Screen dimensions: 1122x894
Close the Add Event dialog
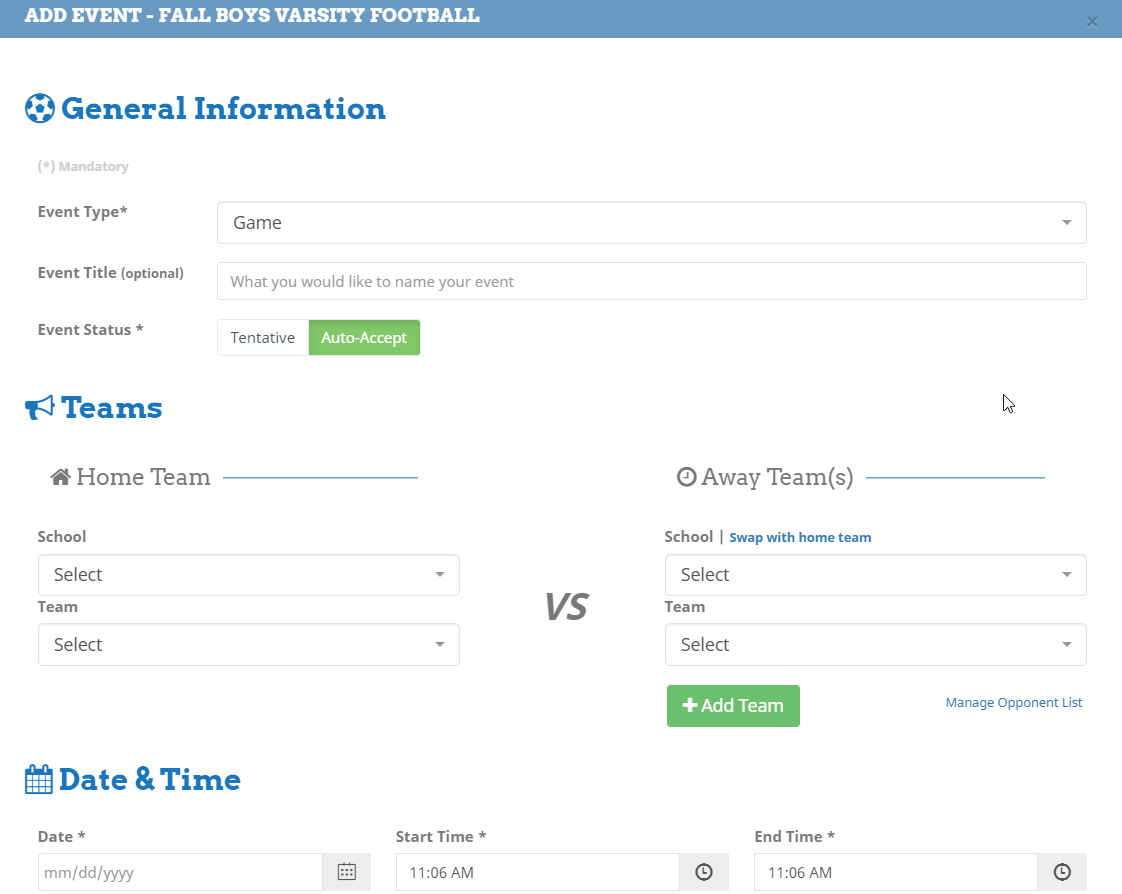pyautogui.click(x=1092, y=21)
